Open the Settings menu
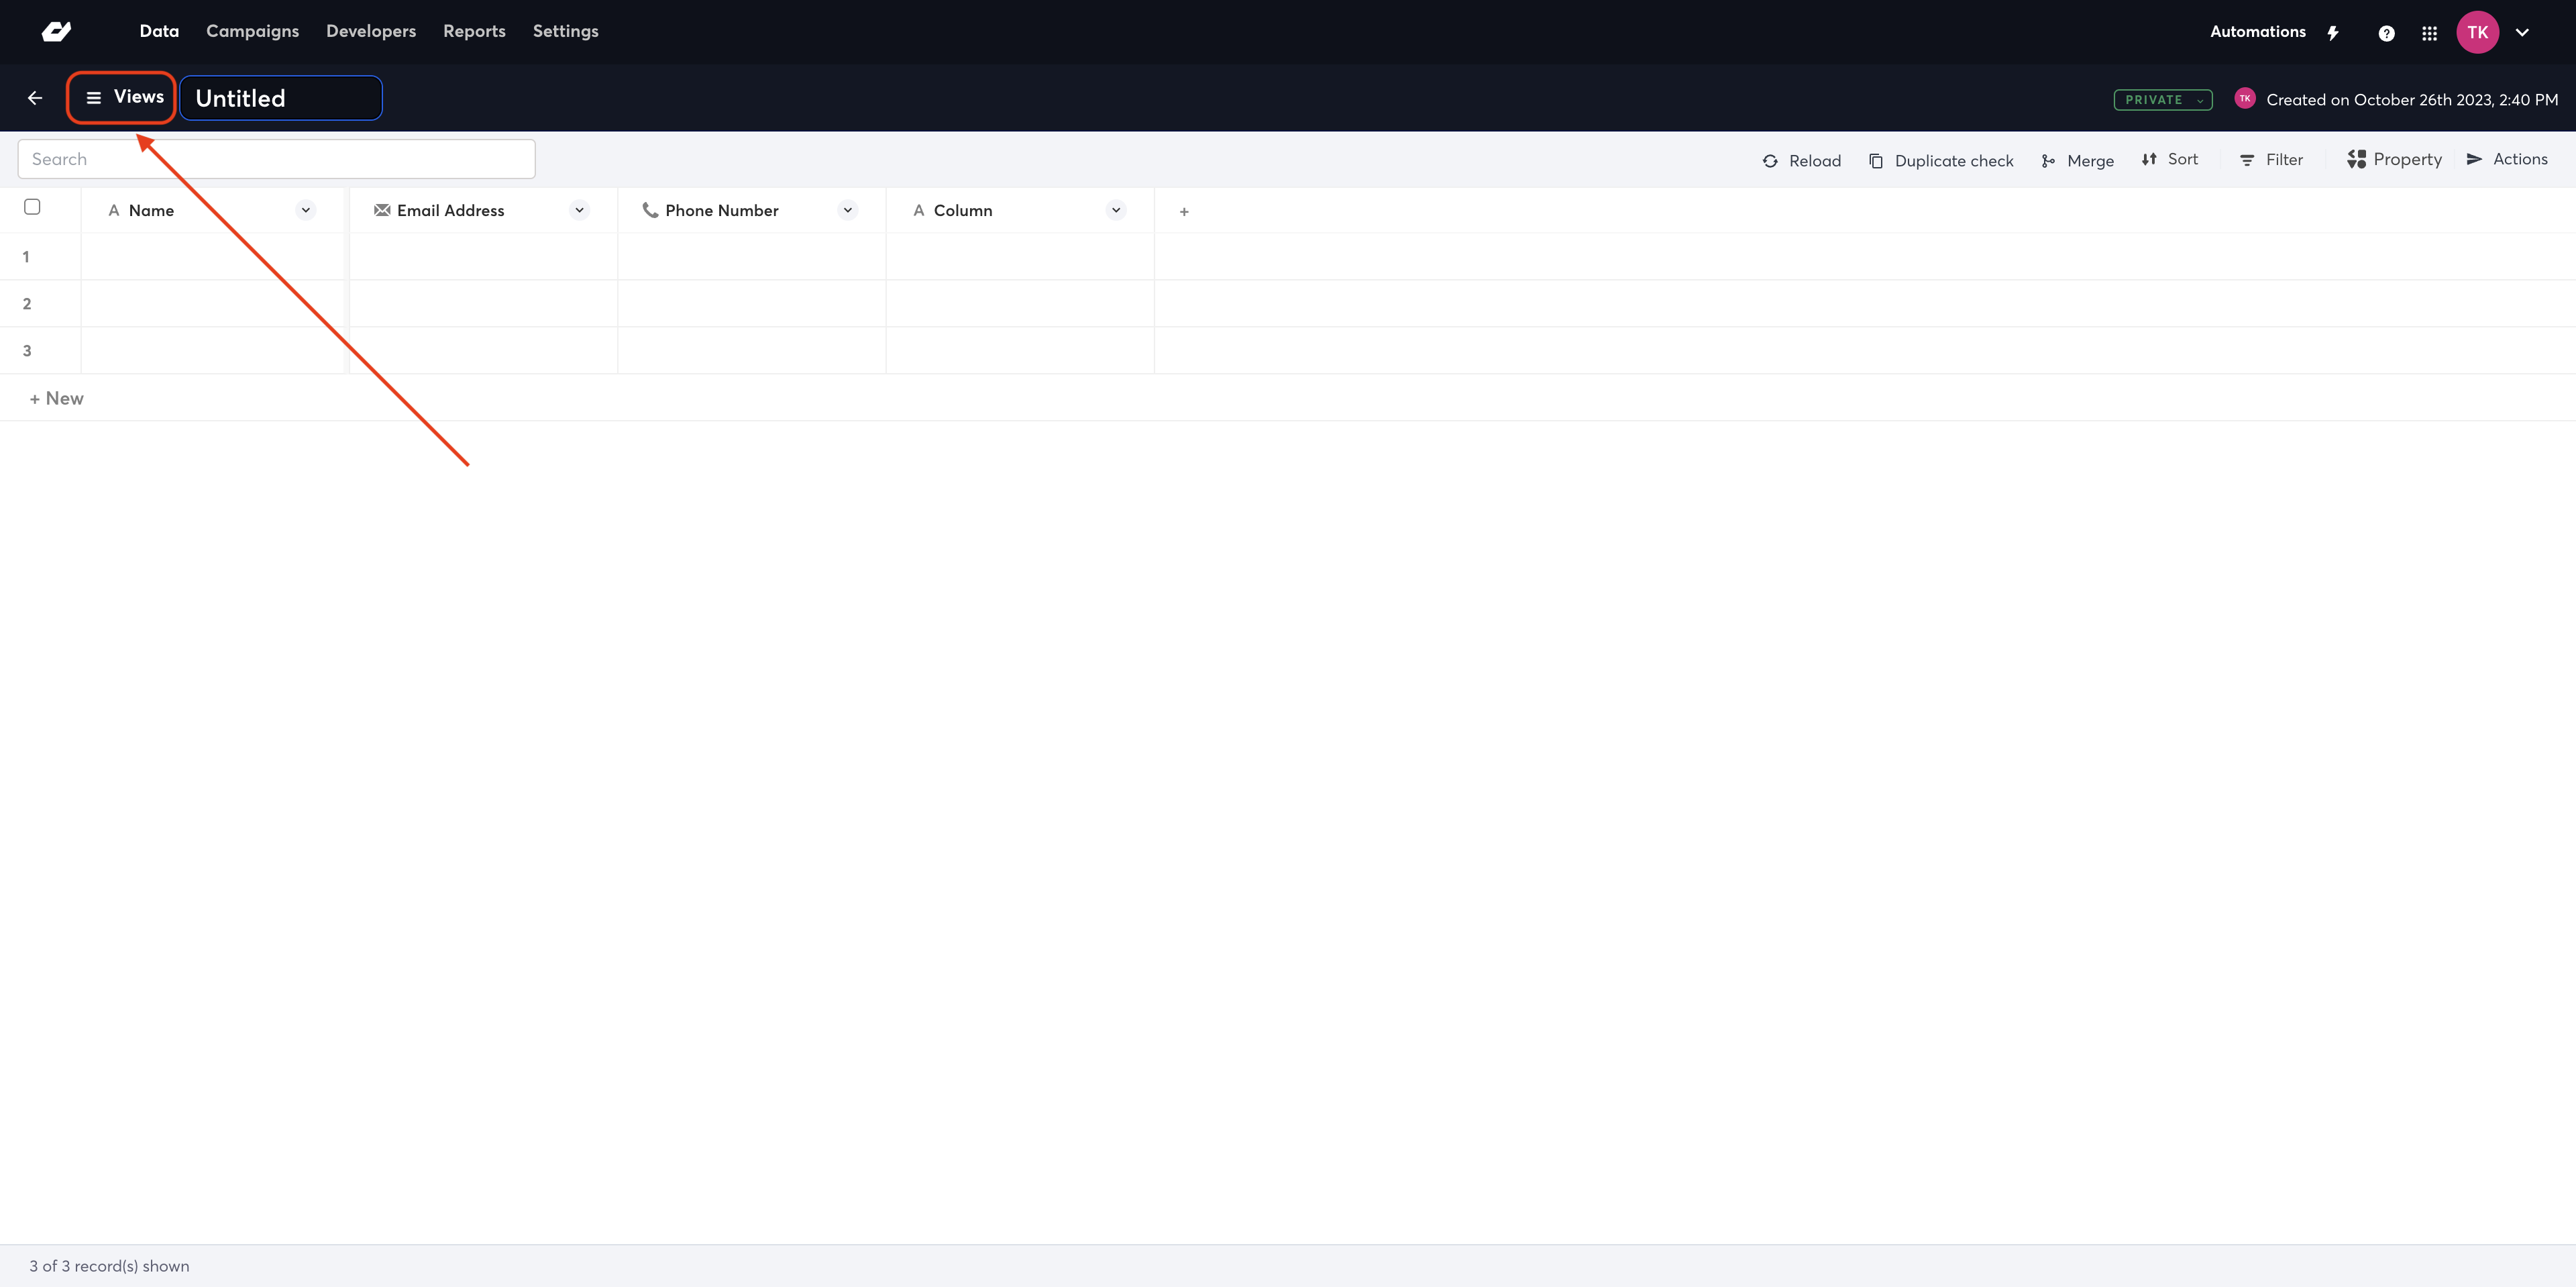Screen dimensions: 2576x1287 (566, 31)
